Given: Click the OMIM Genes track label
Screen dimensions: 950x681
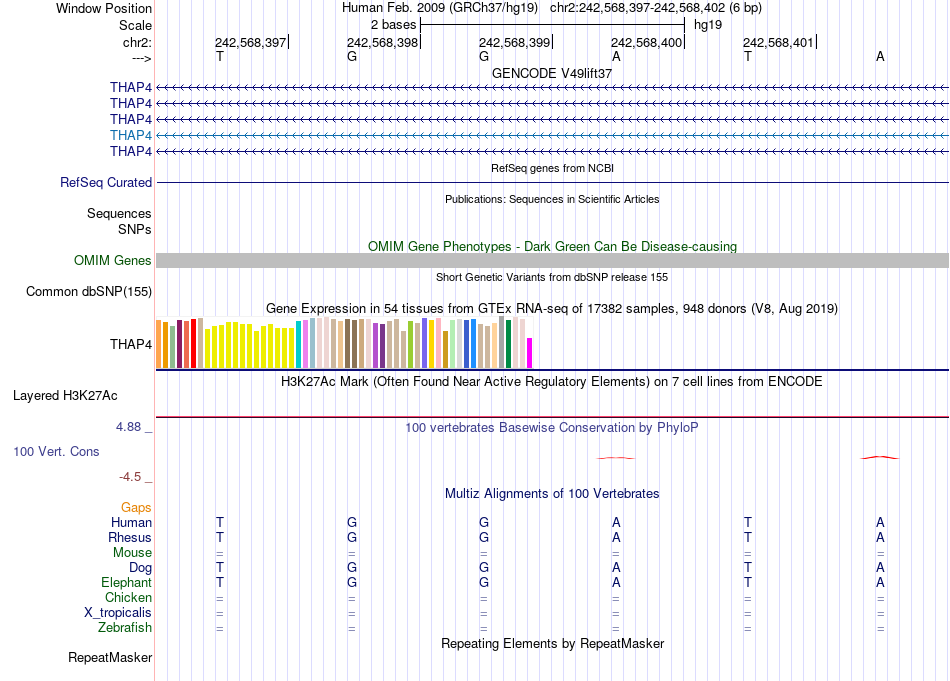Looking at the screenshot, I should pyautogui.click(x=113, y=261).
